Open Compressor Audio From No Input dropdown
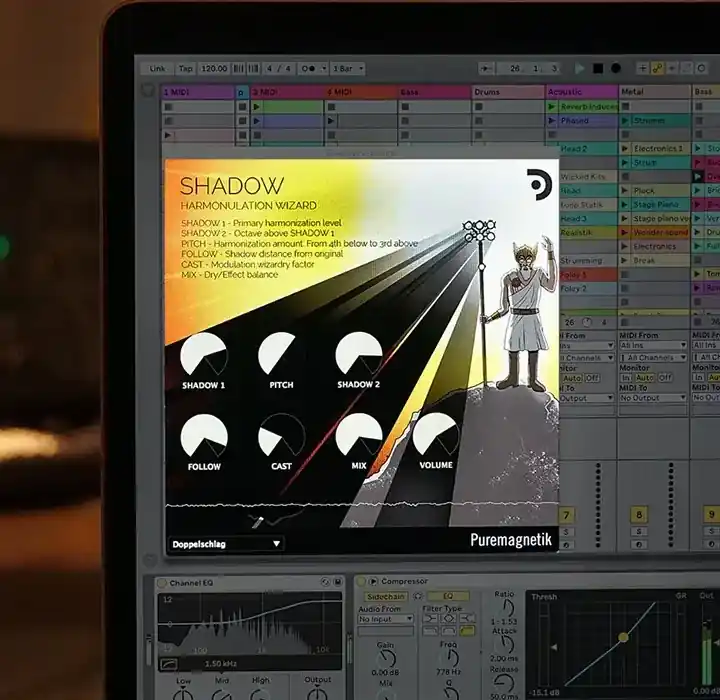This screenshot has height=700, width=720. point(386,619)
